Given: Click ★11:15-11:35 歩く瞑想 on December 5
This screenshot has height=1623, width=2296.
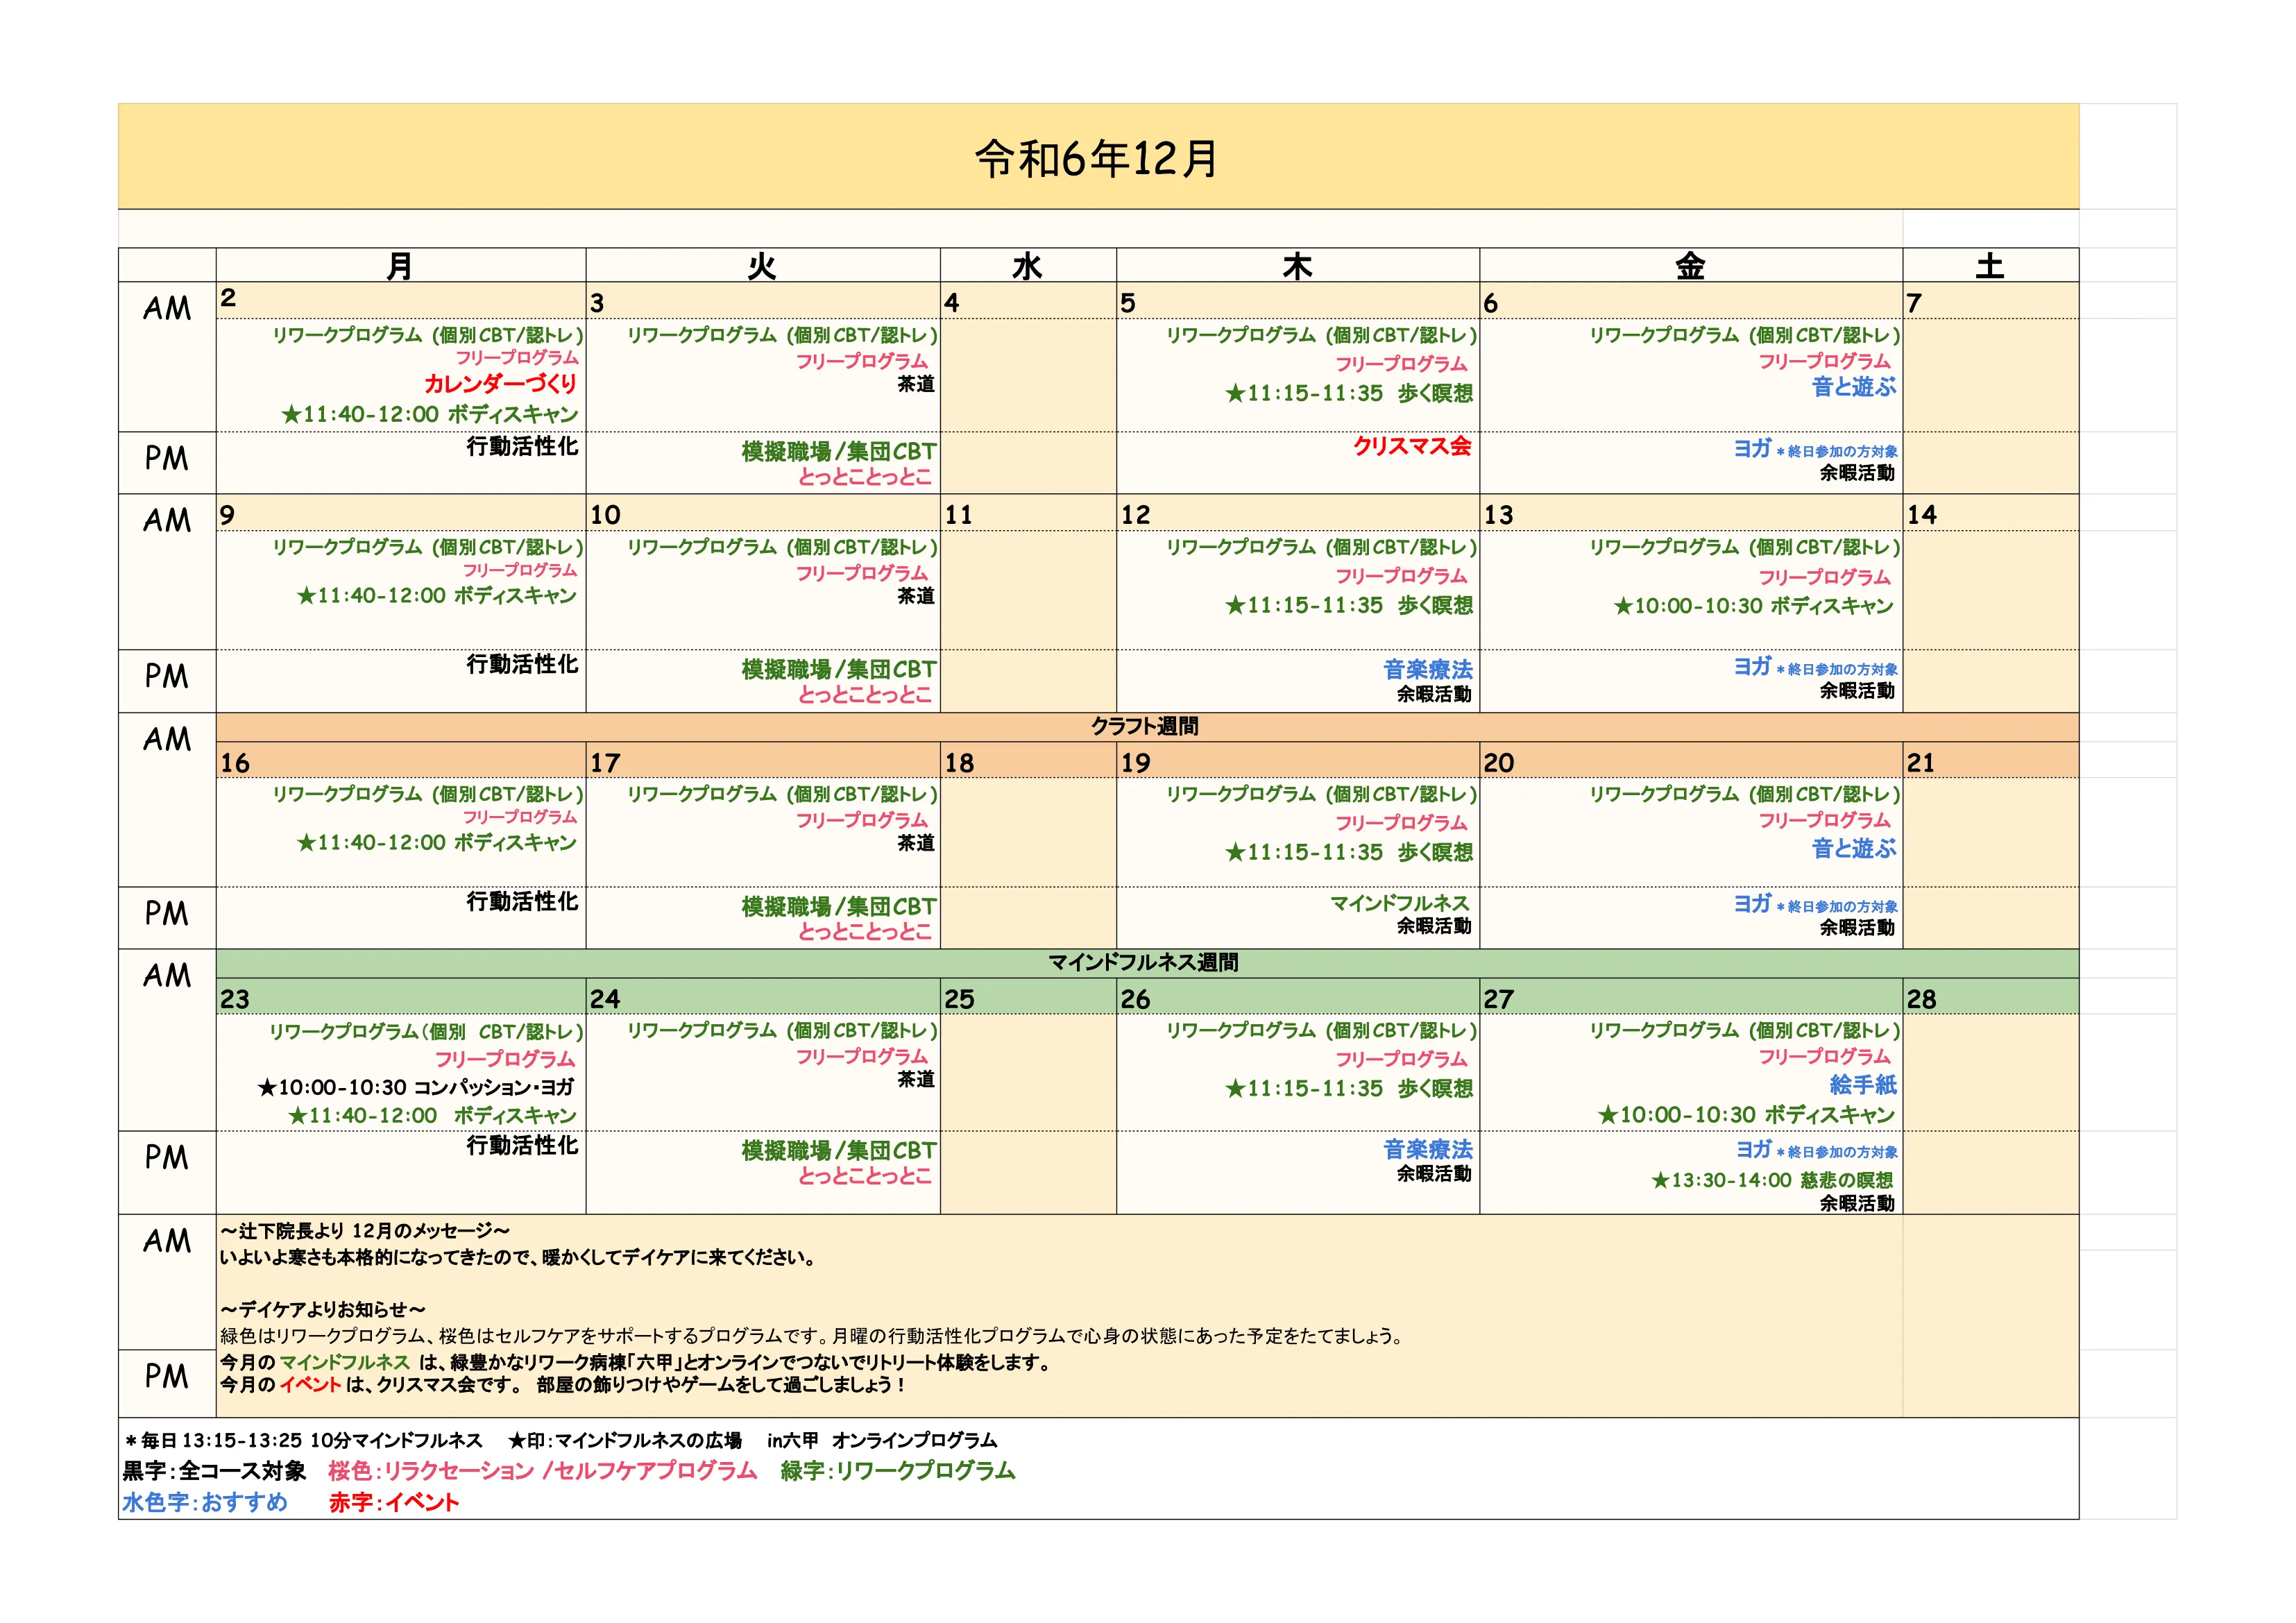Looking at the screenshot, I should pyautogui.click(x=1349, y=393).
